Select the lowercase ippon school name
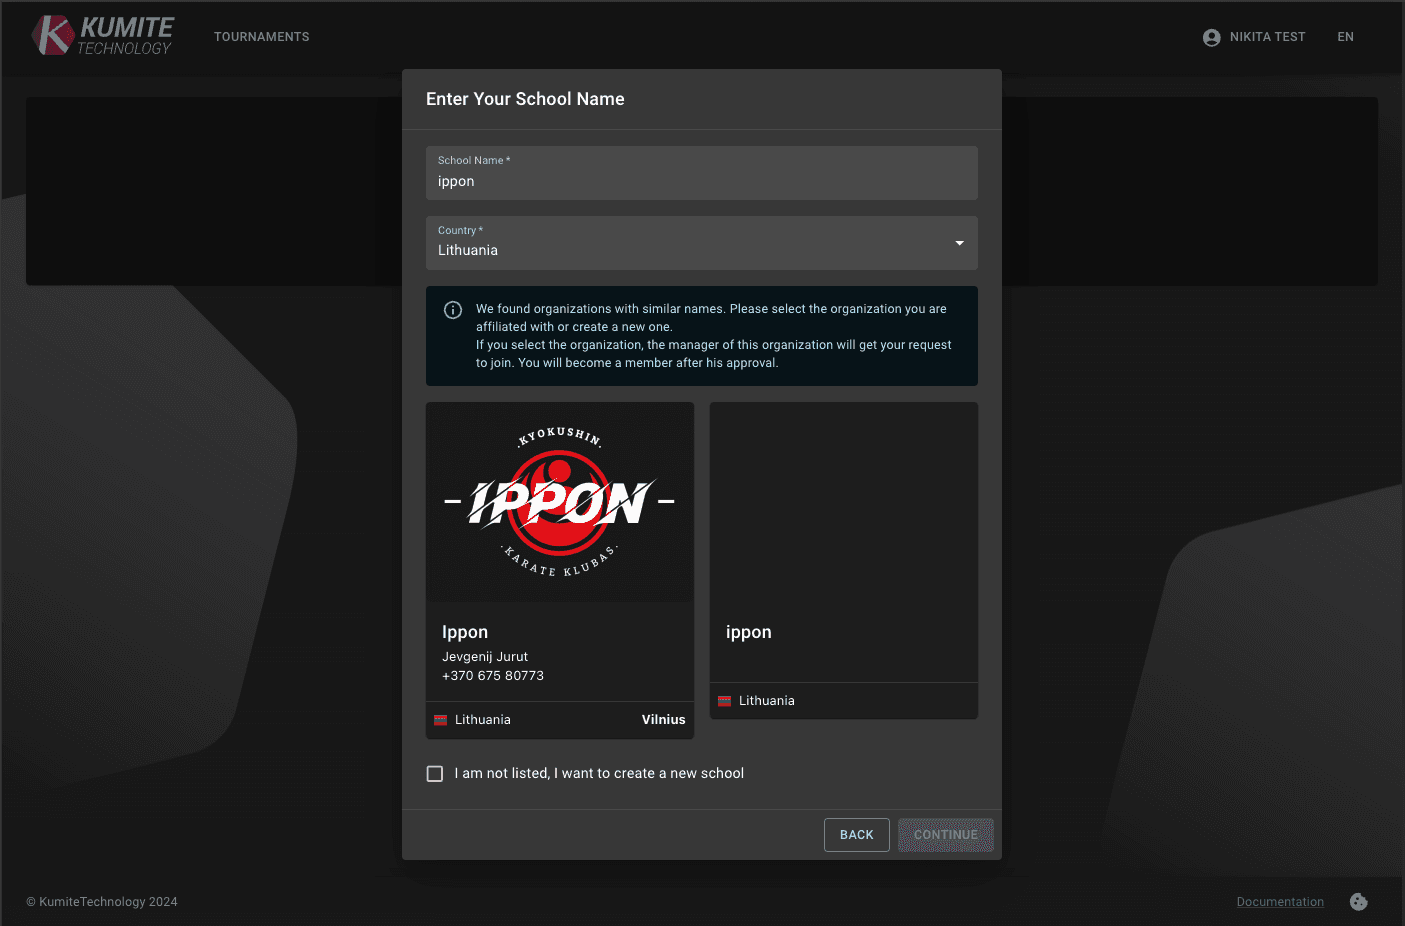Viewport: 1405px width, 926px height. [x=749, y=632]
